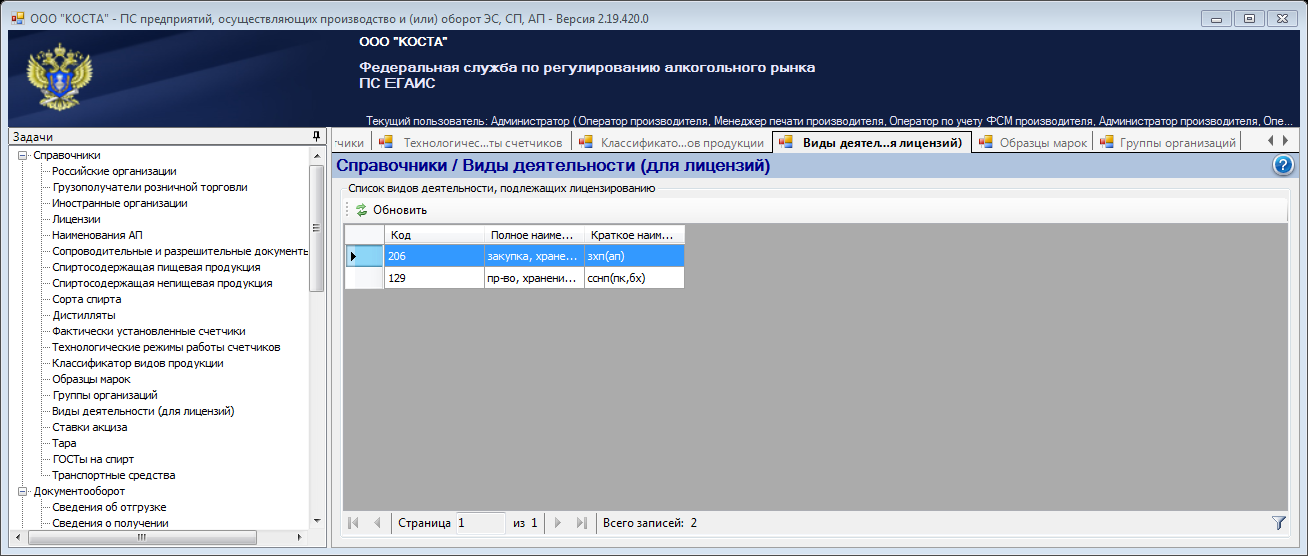The image size is (1308, 556).
Task: Sort by Полное наим... column header
Action: [534, 235]
